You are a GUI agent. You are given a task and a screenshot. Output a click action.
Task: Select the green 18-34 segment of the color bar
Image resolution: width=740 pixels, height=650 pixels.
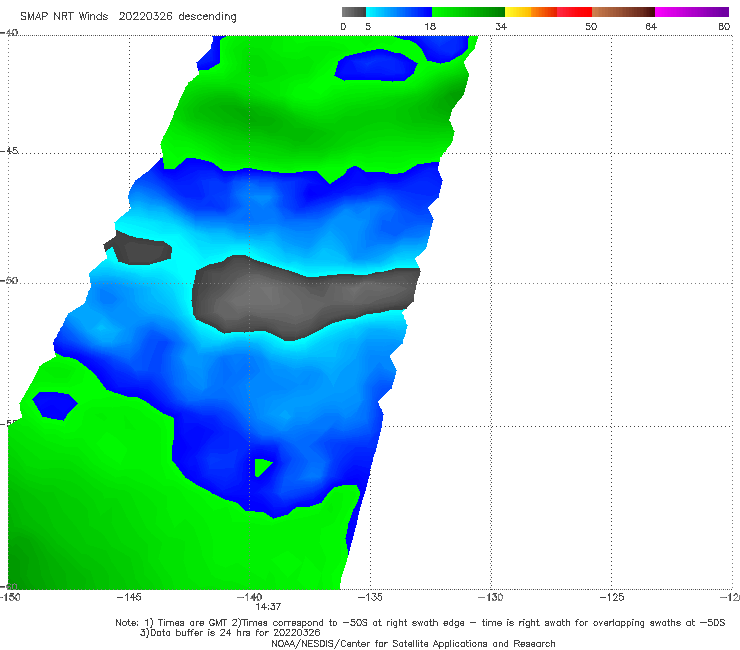(x=468, y=12)
